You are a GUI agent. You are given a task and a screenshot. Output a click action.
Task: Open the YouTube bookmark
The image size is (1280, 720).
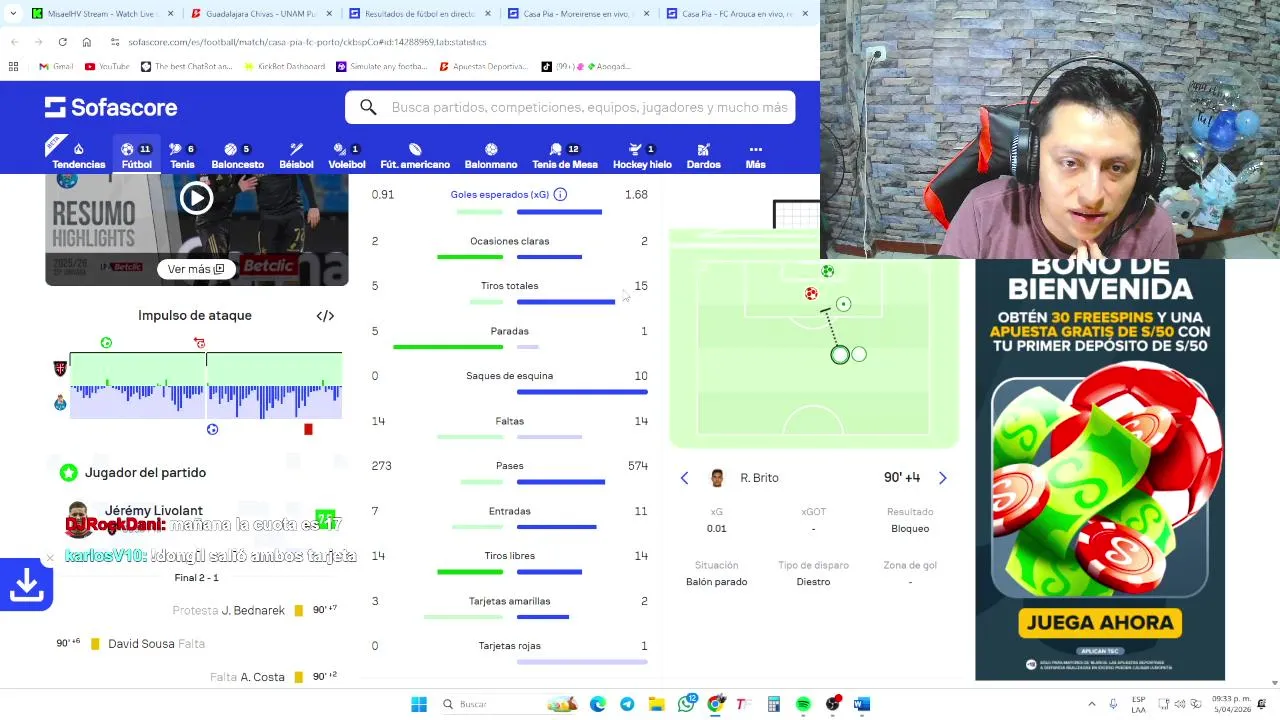(108, 66)
